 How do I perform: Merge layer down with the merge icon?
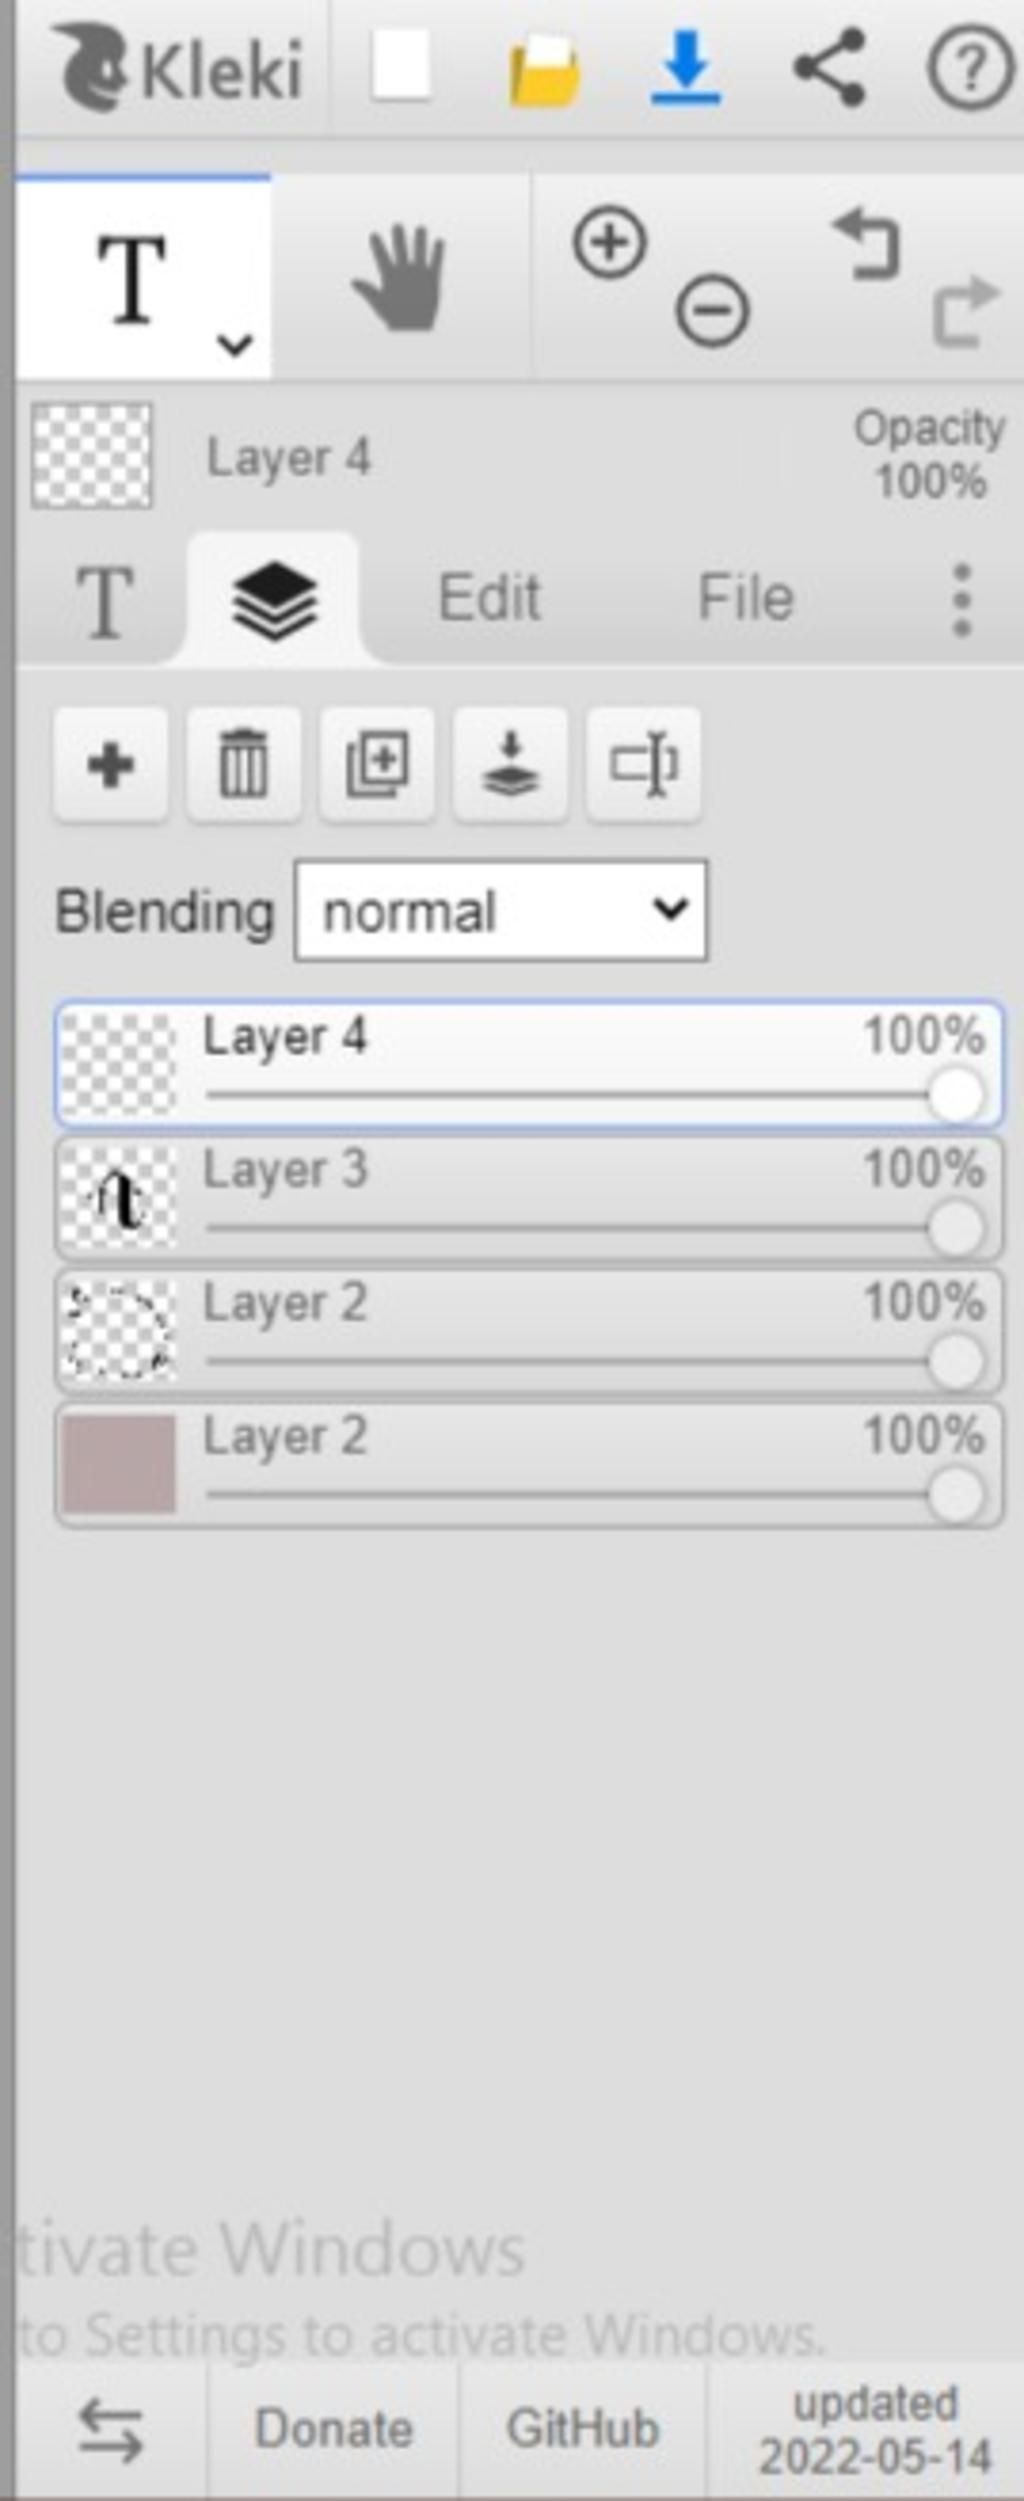510,765
